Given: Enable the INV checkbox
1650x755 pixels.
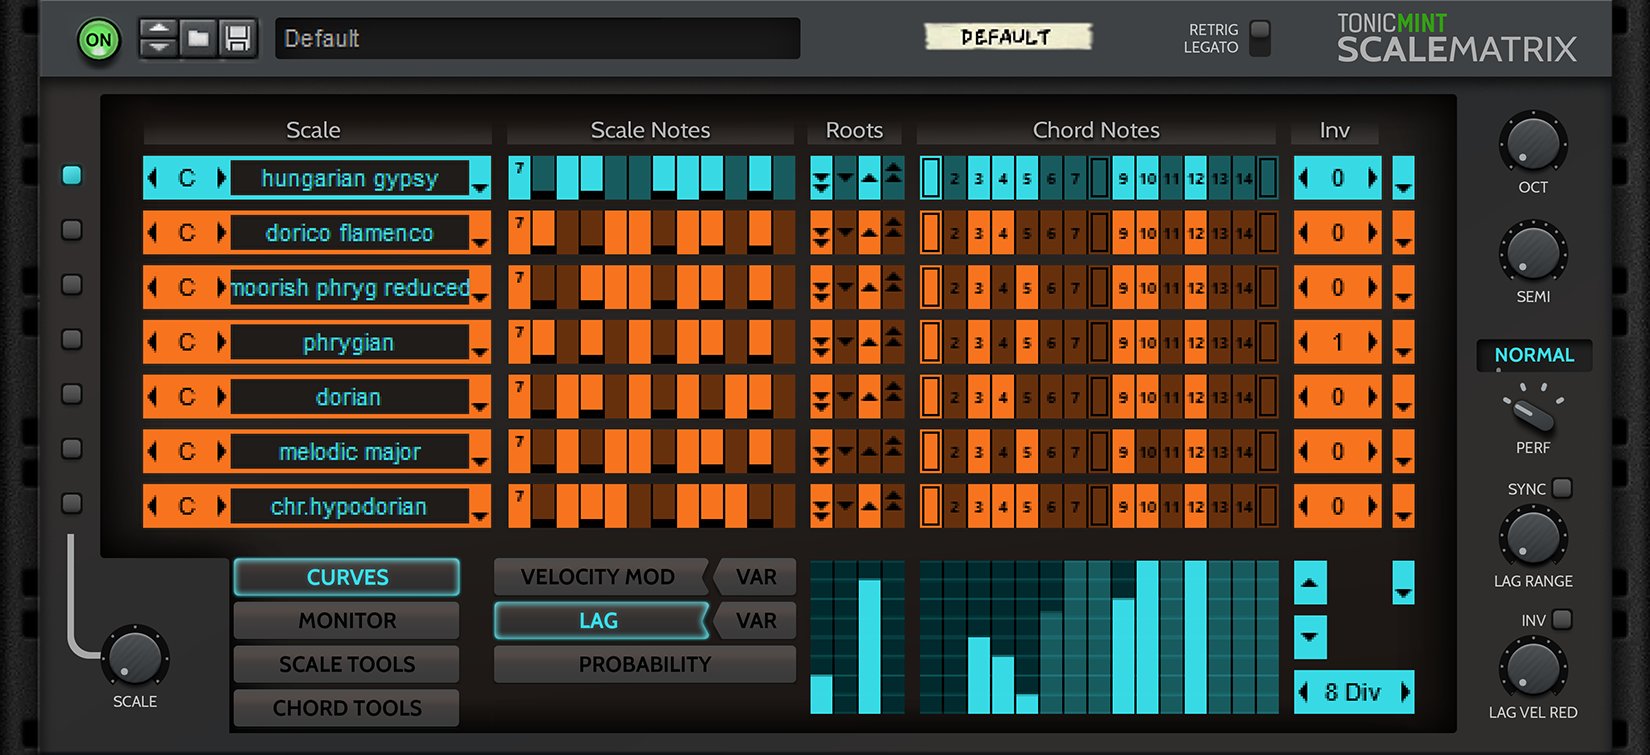Looking at the screenshot, I should pyautogui.click(x=1562, y=620).
